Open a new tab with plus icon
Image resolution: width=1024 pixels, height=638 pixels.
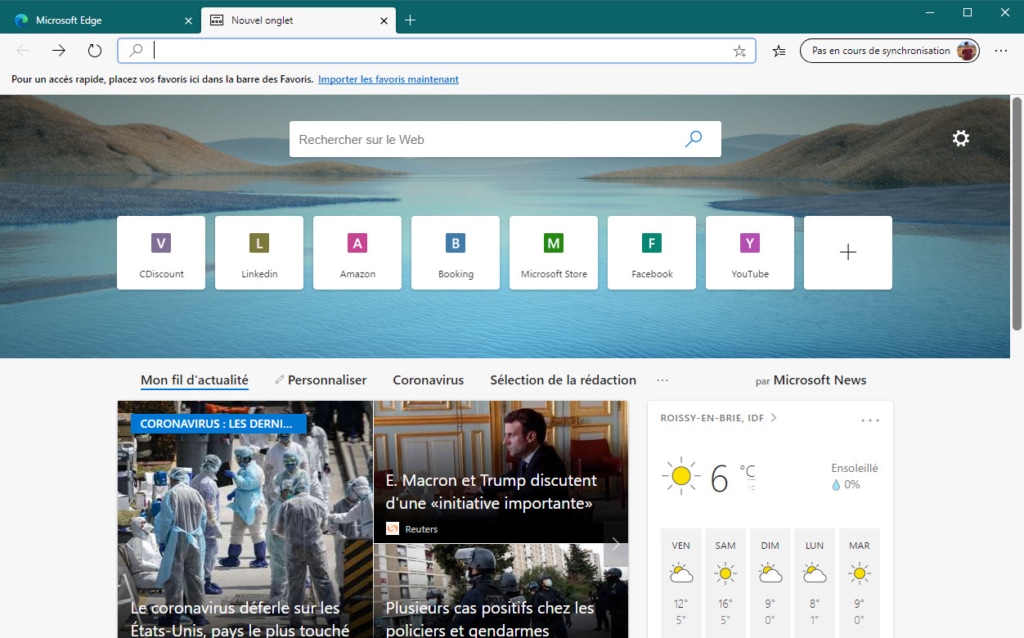(x=409, y=20)
